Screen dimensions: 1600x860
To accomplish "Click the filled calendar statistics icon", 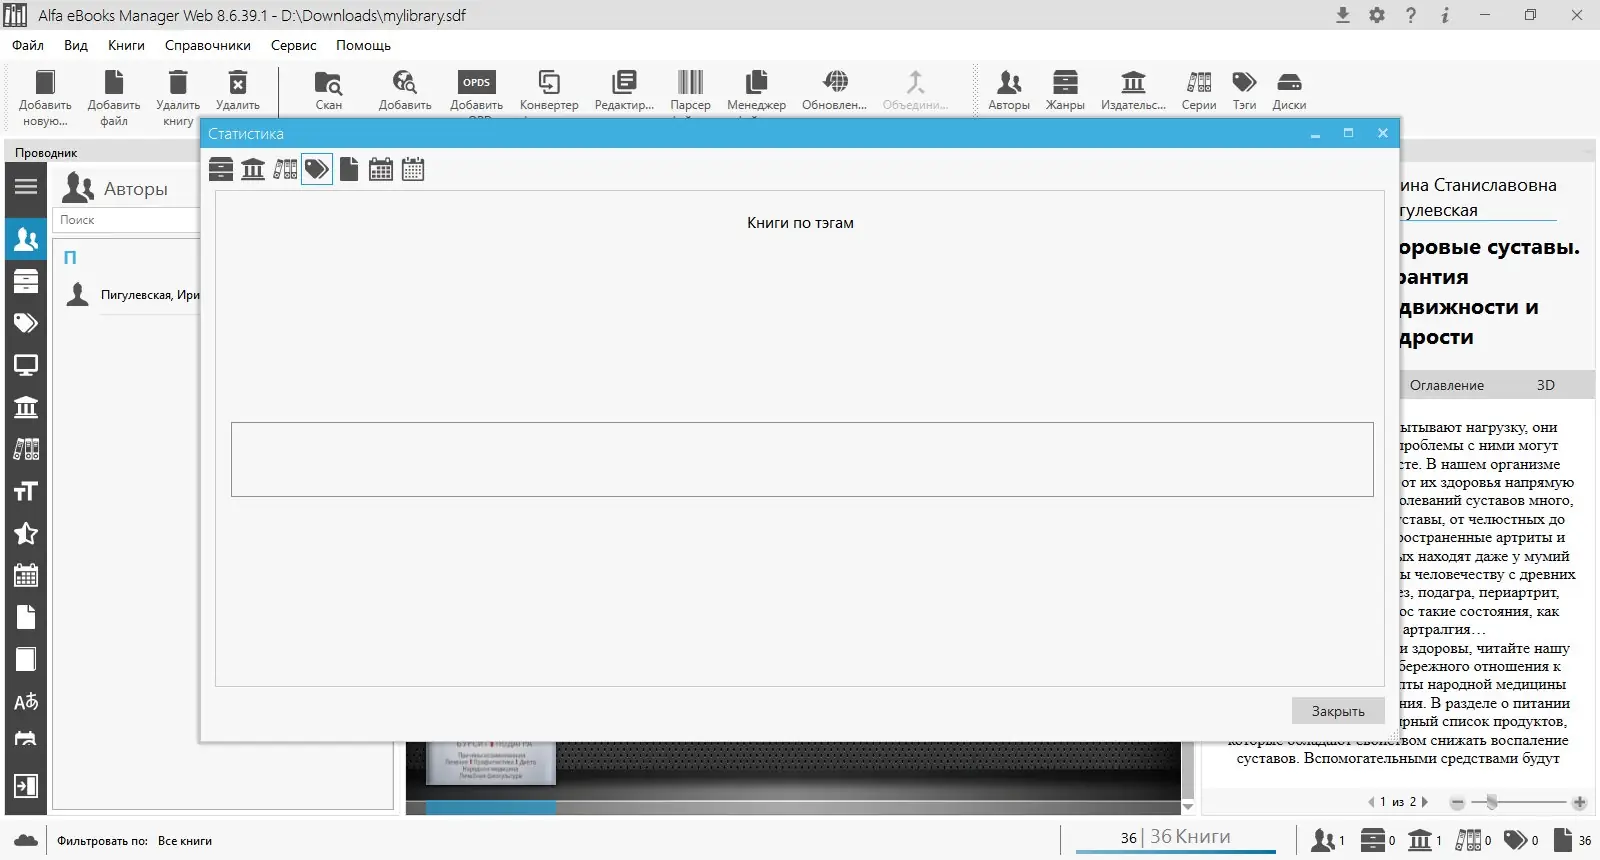I will [x=381, y=169].
